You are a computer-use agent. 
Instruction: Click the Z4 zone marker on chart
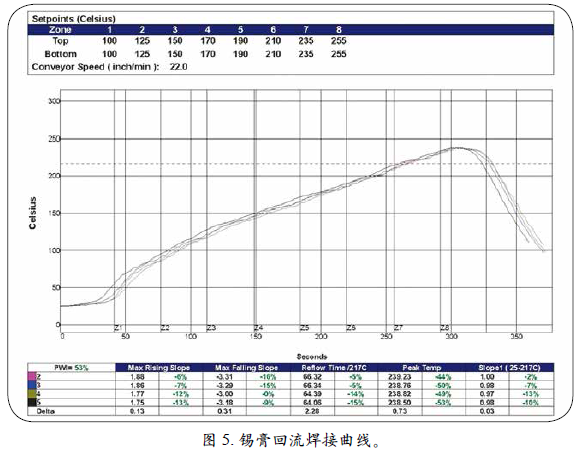tap(259, 328)
